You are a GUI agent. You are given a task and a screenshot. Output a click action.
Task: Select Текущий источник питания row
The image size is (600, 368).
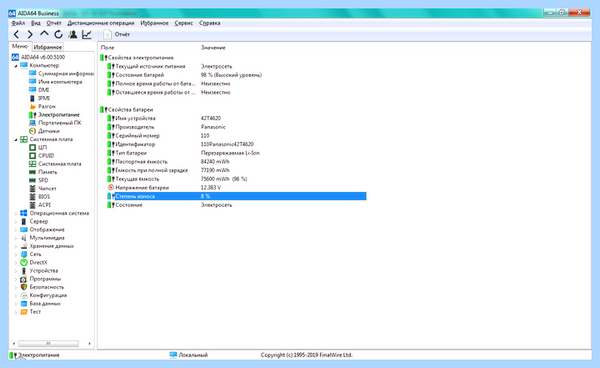[236, 66]
